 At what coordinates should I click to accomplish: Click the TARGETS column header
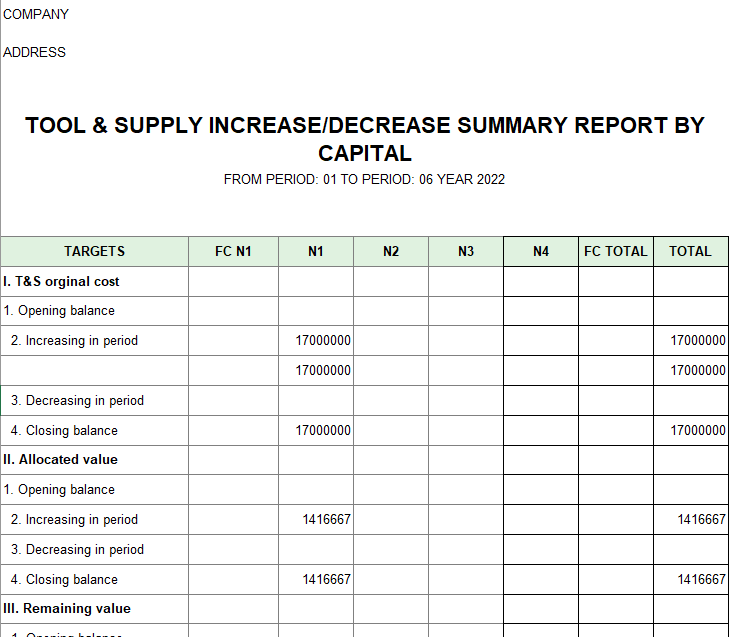pyautogui.click(x=94, y=251)
